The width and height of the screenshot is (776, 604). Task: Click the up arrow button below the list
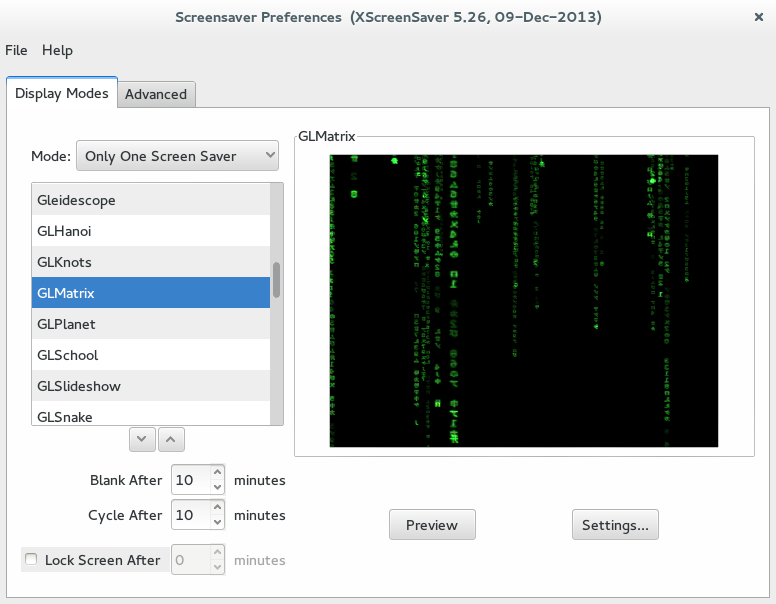[x=171, y=439]
